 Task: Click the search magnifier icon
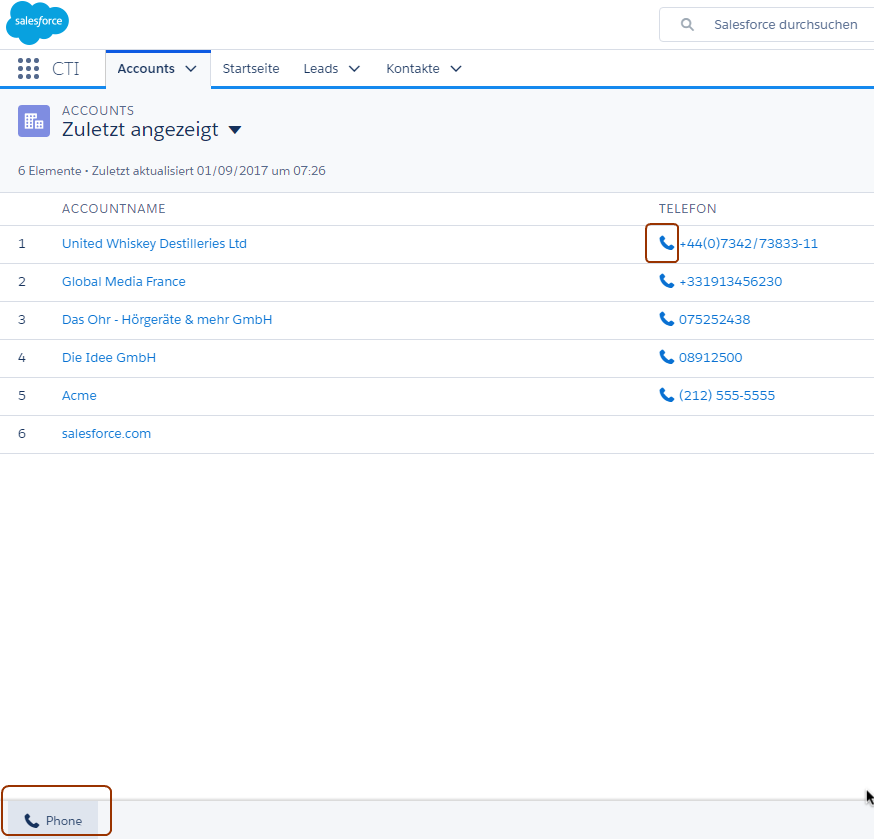pos(687,25)
